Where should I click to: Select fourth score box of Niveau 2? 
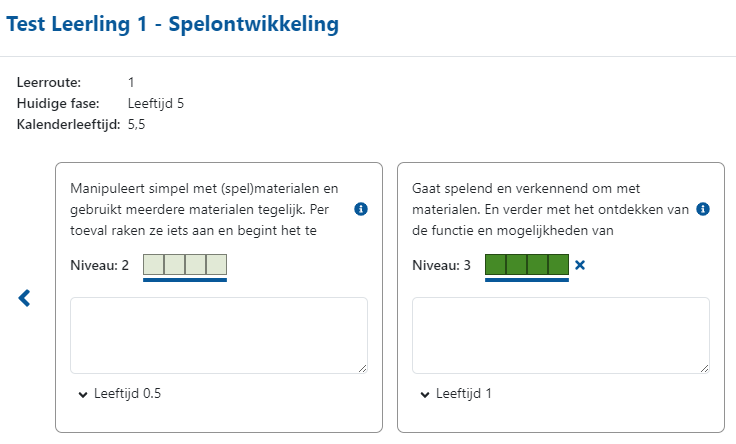216,265
